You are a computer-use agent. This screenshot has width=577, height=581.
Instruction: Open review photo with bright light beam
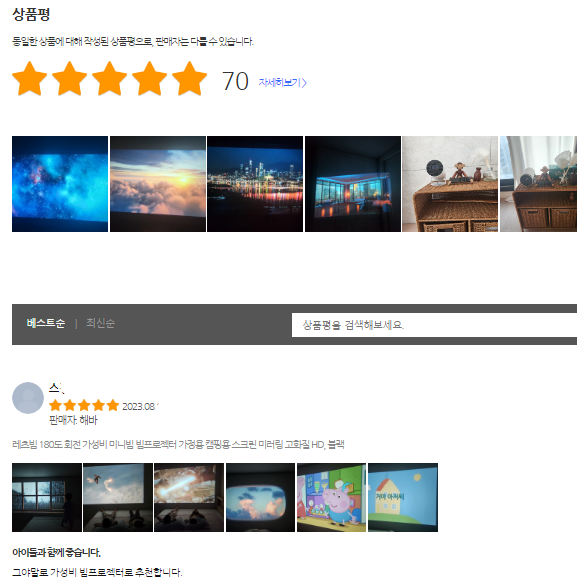pyautogui.click(x=189, y=497)
